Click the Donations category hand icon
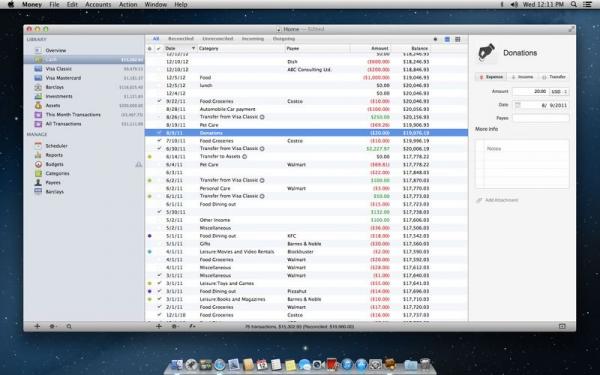600x375 pixels. (x=486, y=52)
